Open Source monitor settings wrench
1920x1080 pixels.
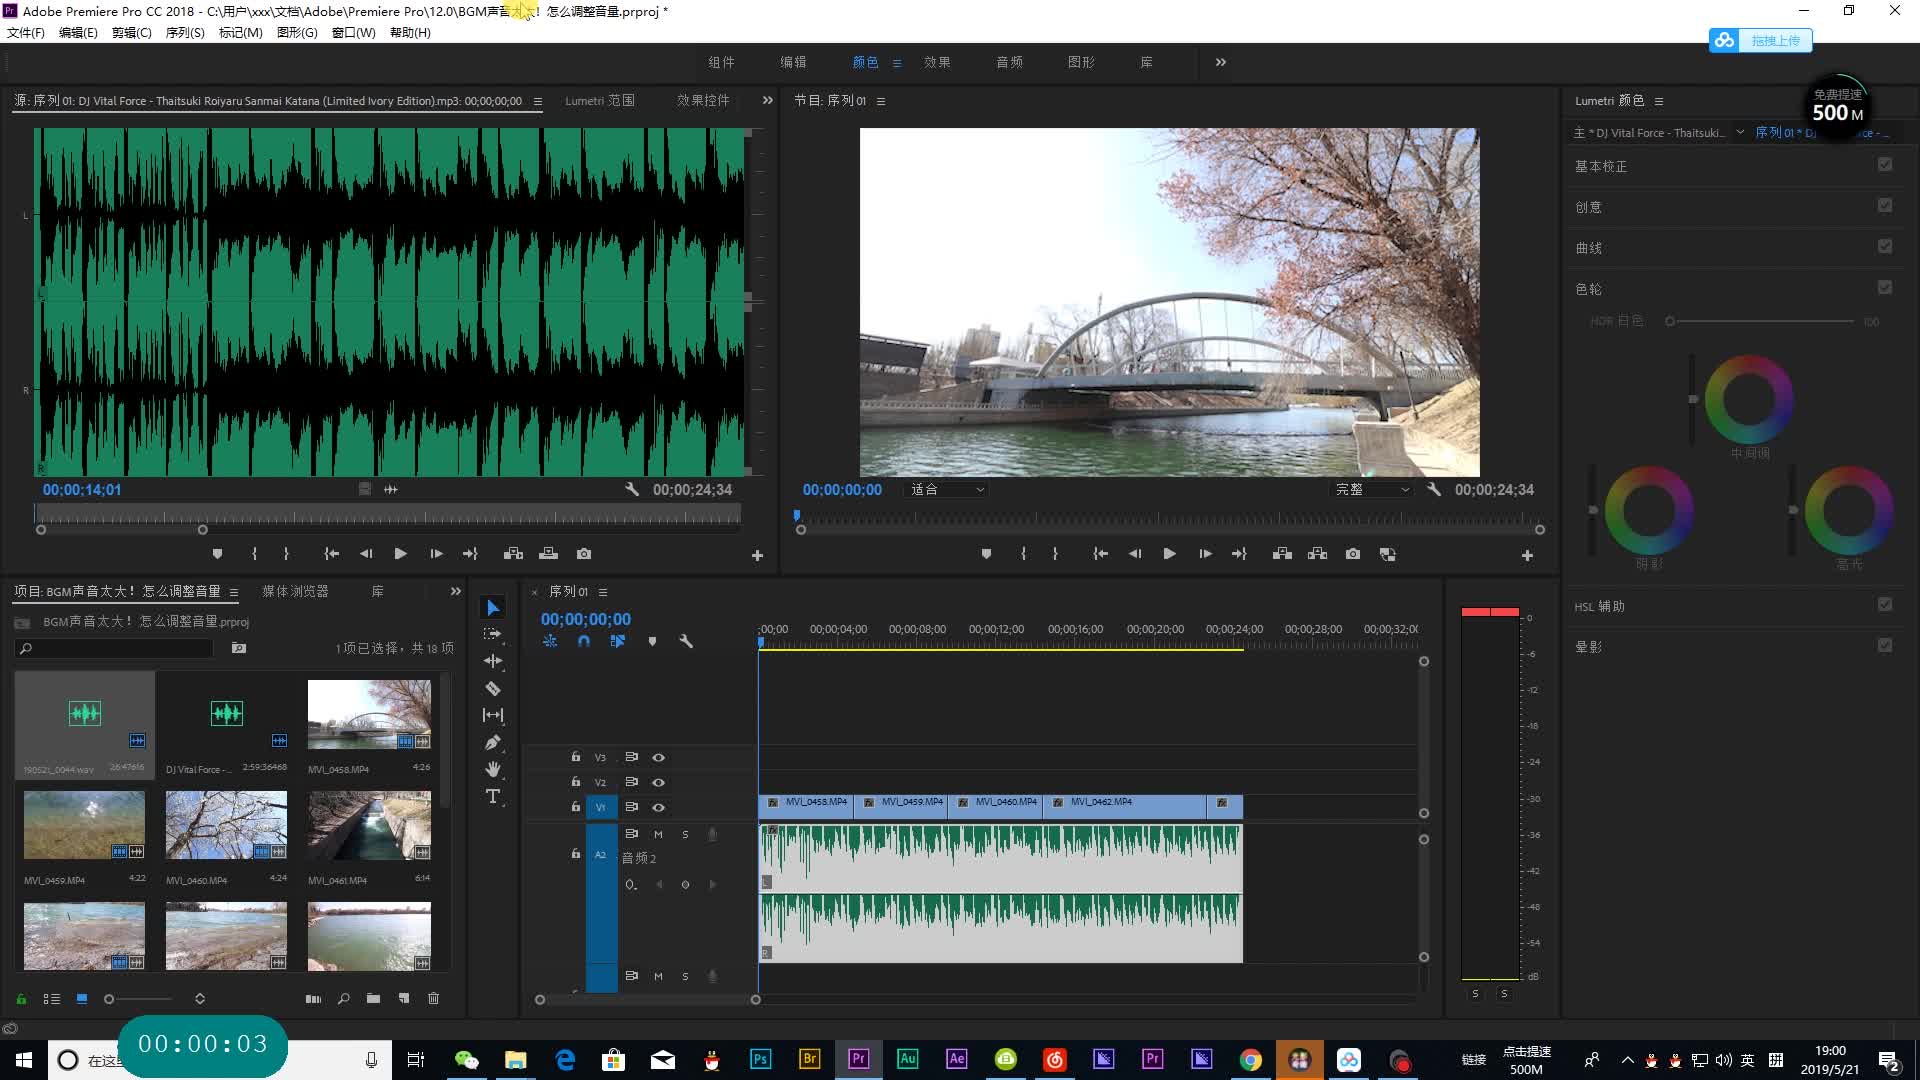pyautogui.click(x=632, y=490)
